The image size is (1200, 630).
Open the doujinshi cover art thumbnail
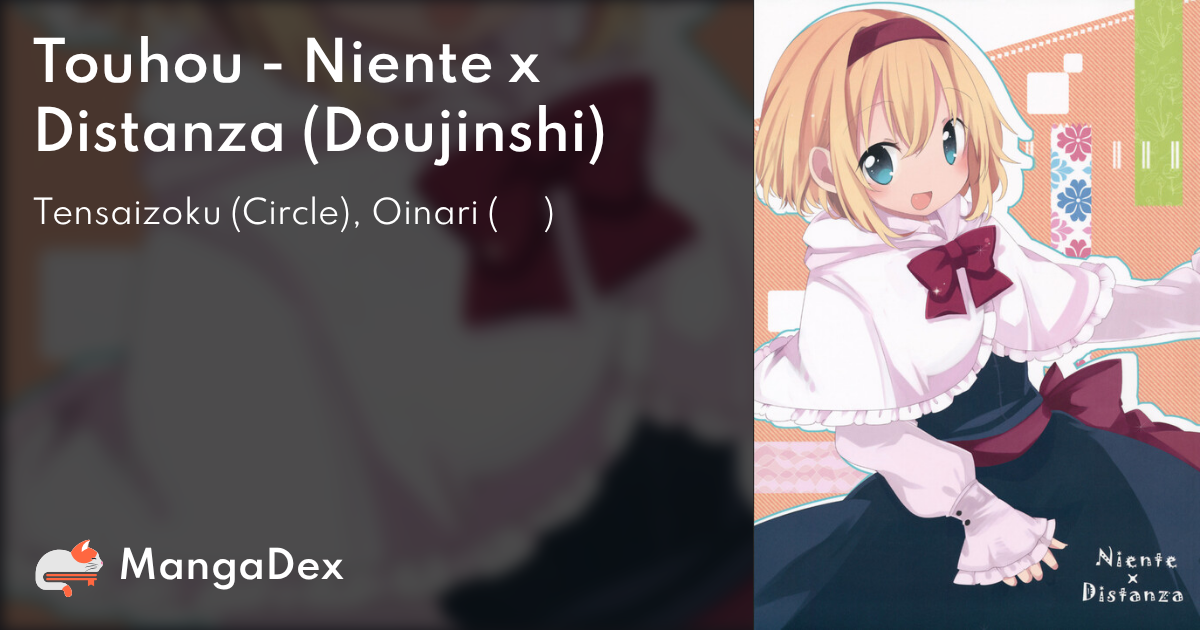click(977, 315)
